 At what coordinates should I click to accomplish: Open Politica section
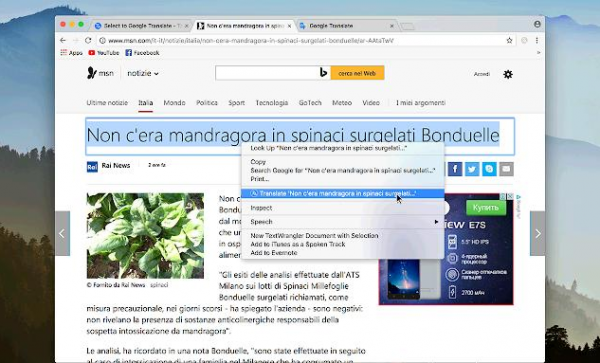[x=207, y=103]
